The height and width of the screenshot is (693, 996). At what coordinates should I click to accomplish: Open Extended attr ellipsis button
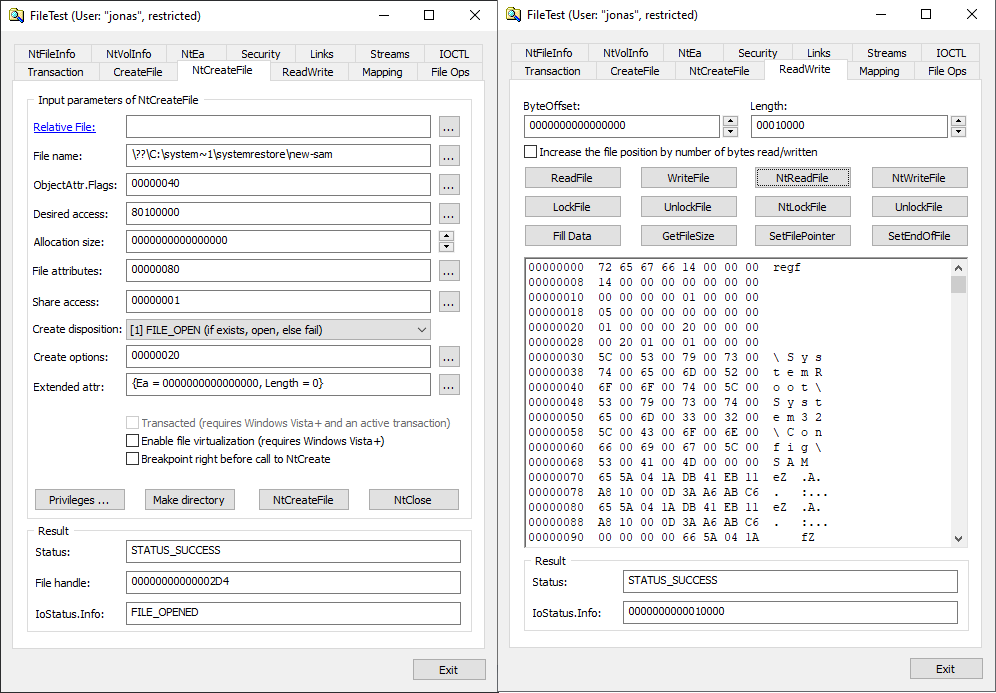[449, 385]
